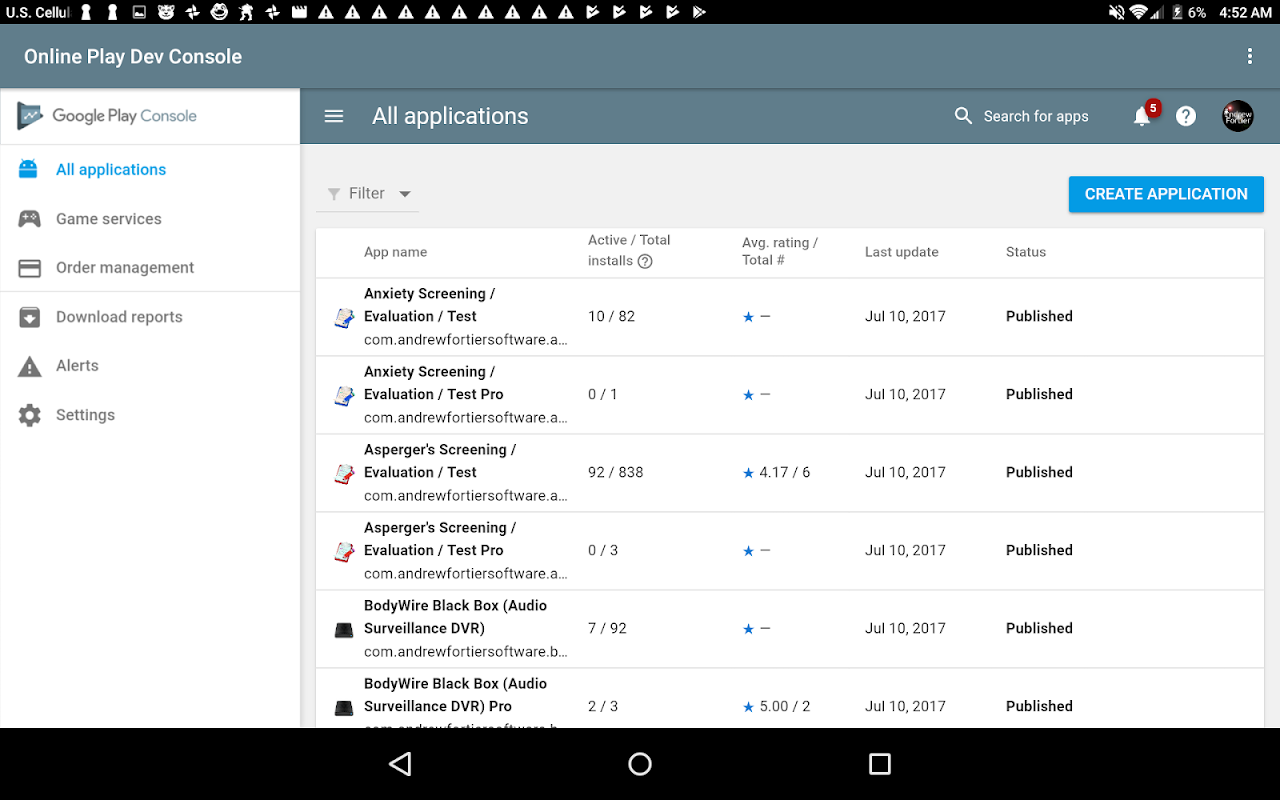The image size is (1280, 800).
Task: Click the installs help info icon
Action: click(645, 261)
